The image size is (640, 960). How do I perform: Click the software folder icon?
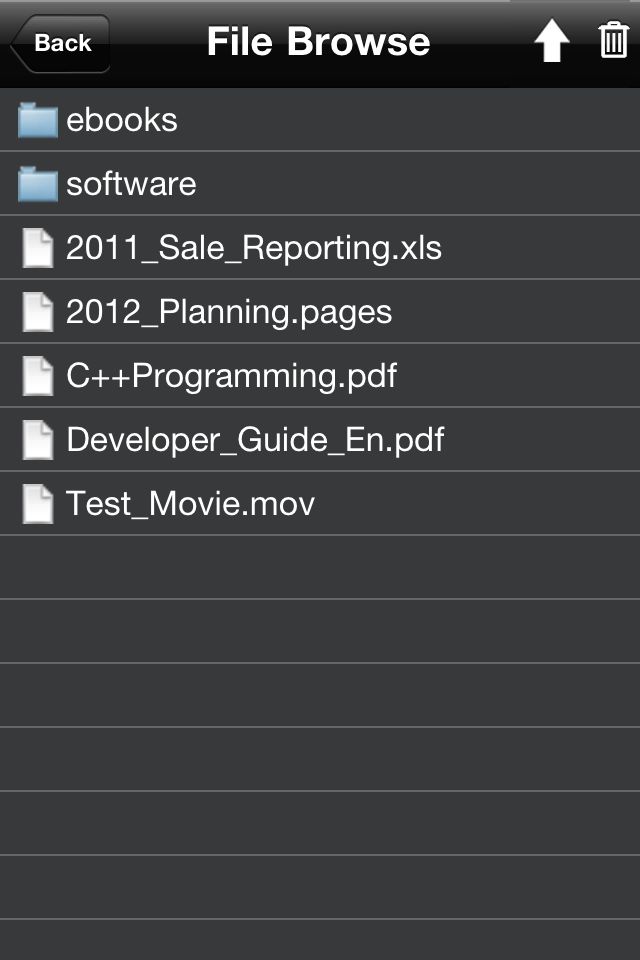coord(38,184)
